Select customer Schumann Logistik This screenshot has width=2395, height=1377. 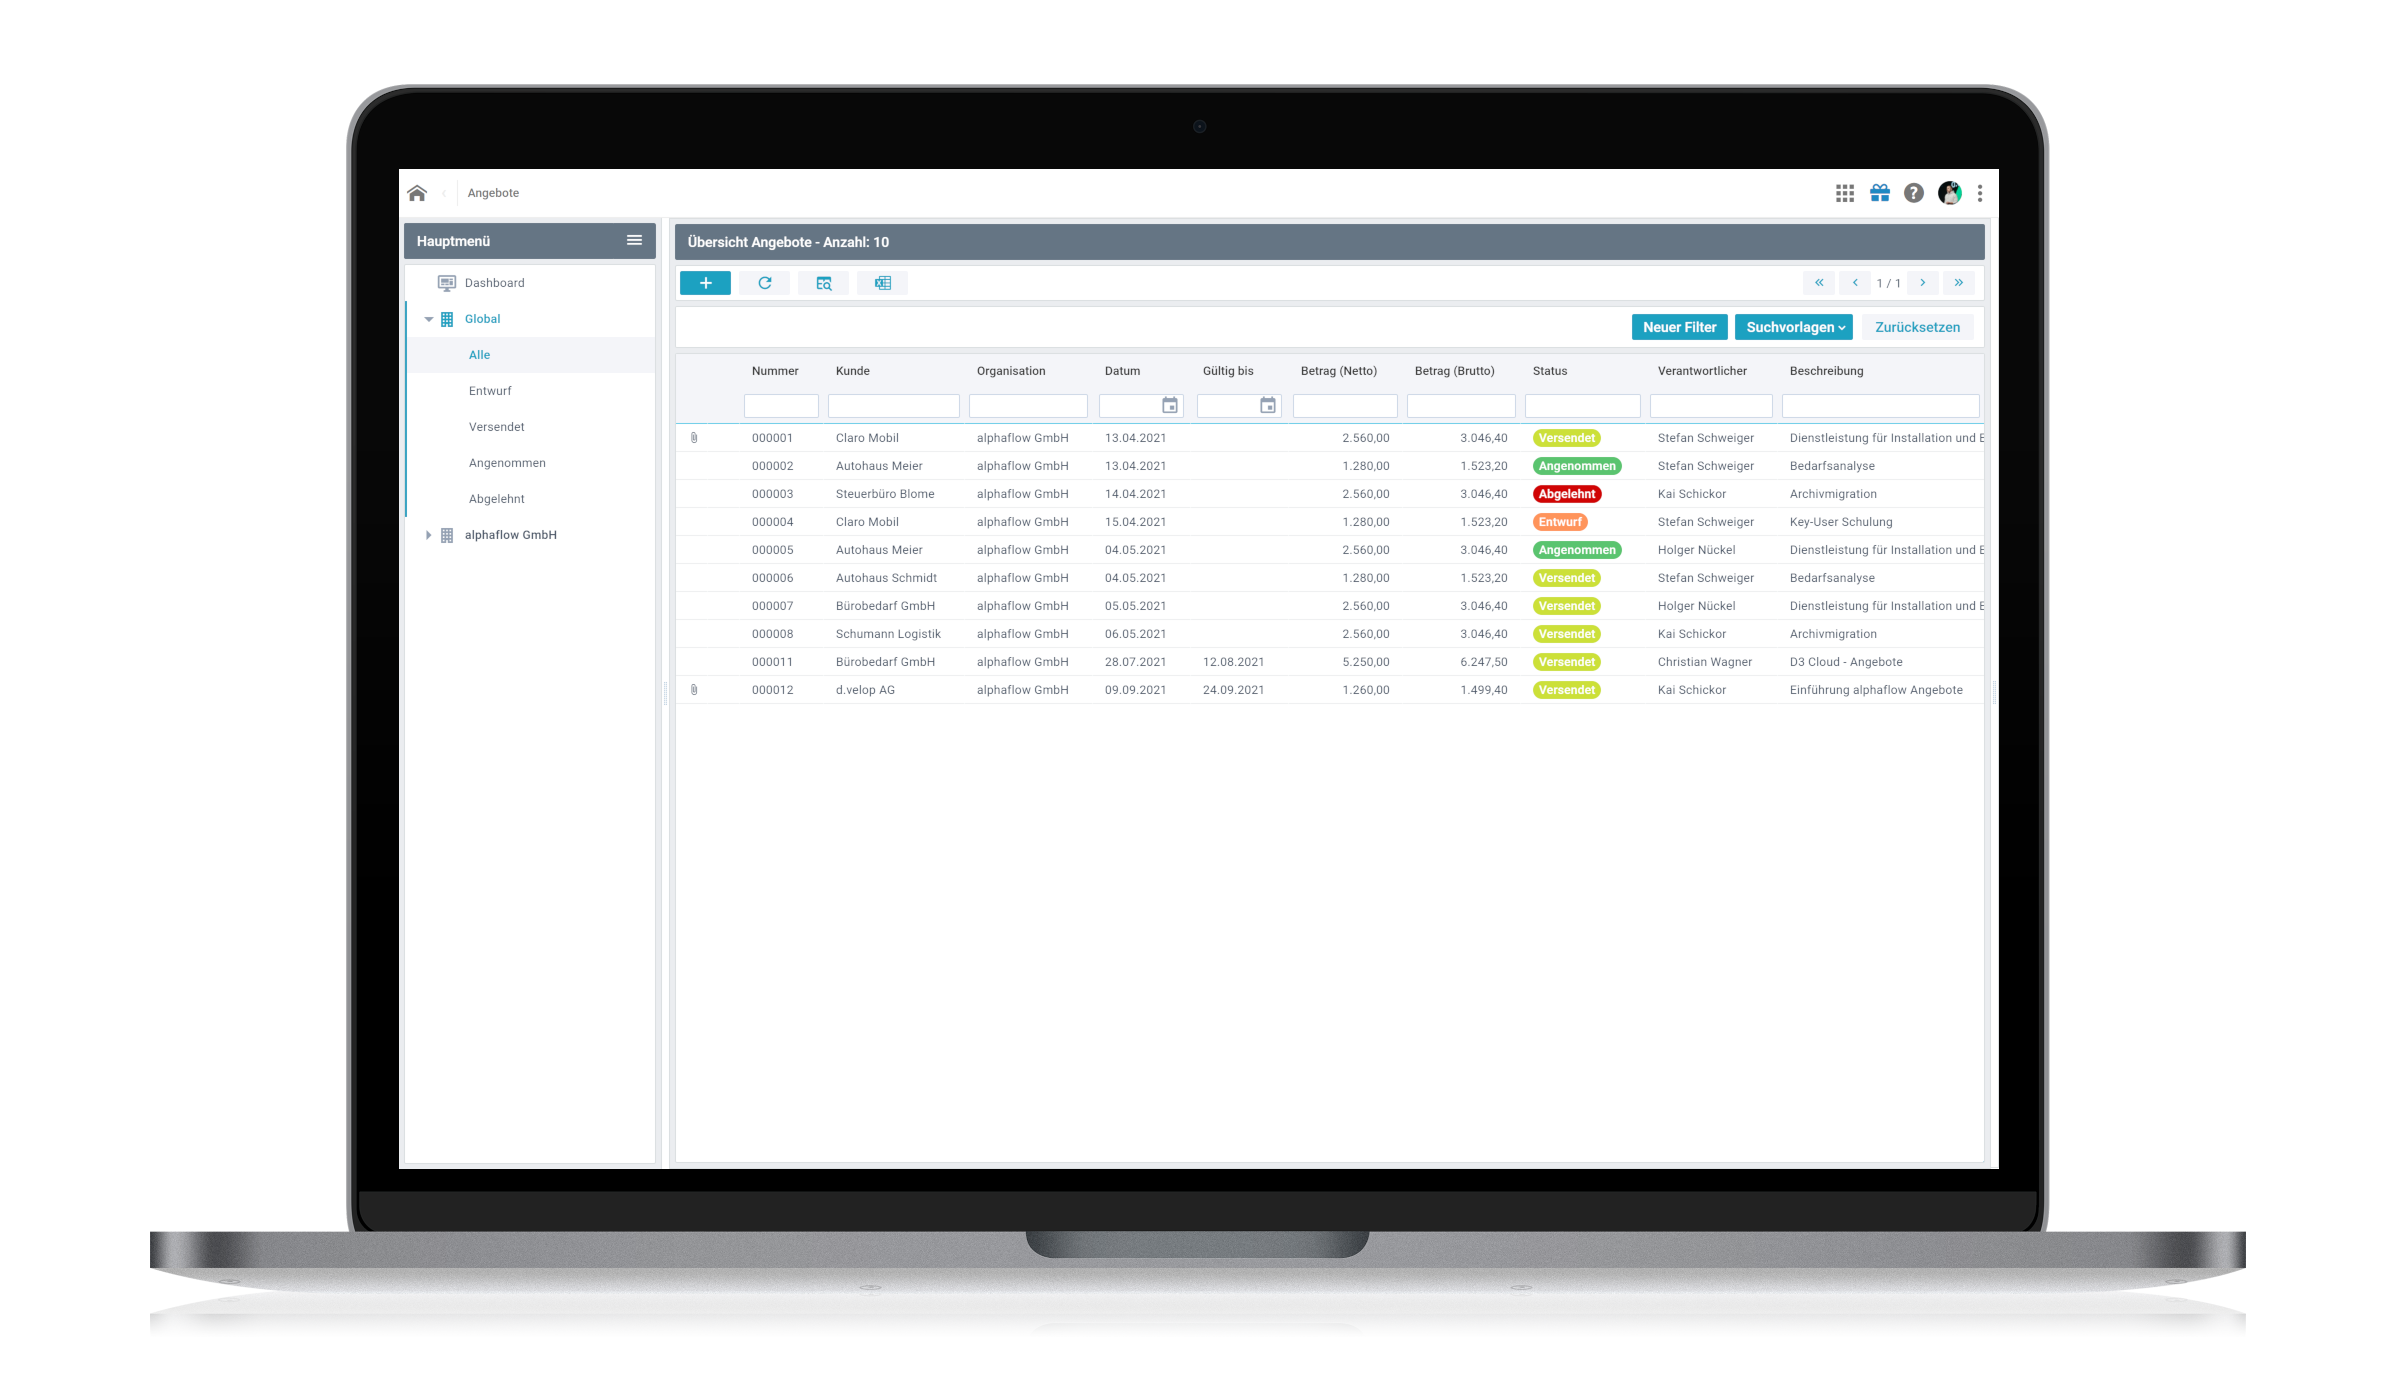pyautogui.click(x=888, y=634)
